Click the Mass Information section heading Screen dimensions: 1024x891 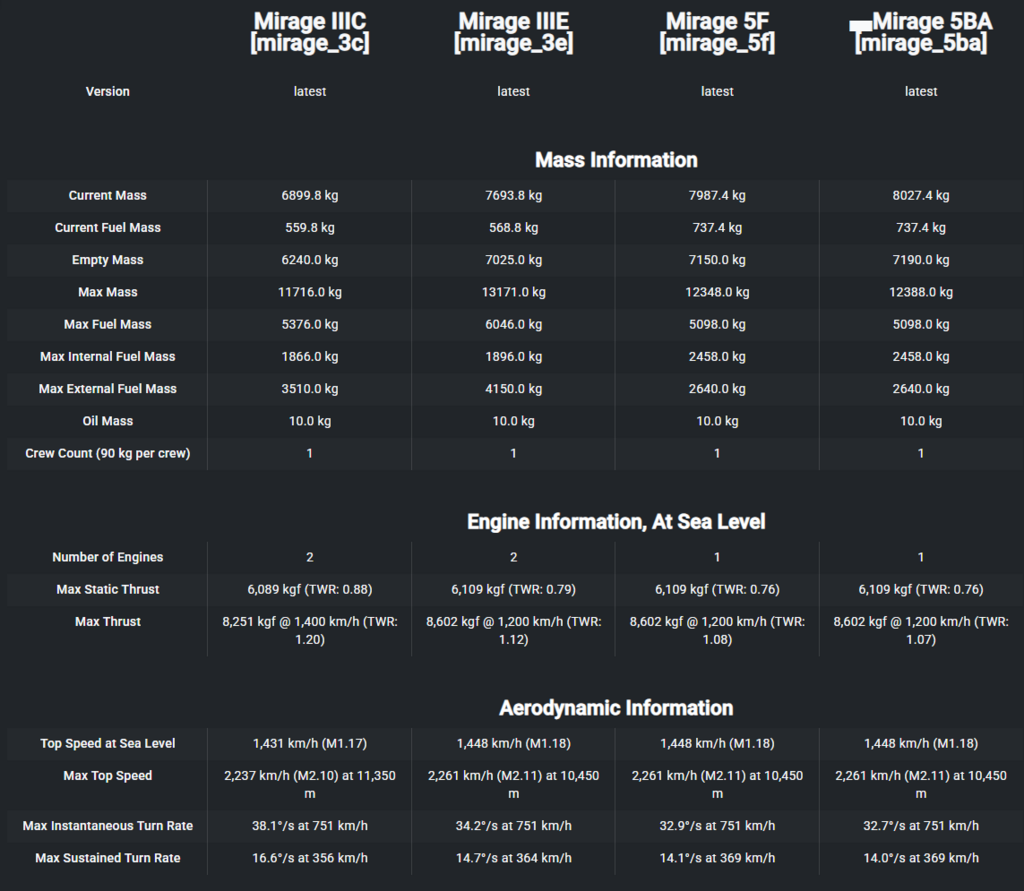616,160
